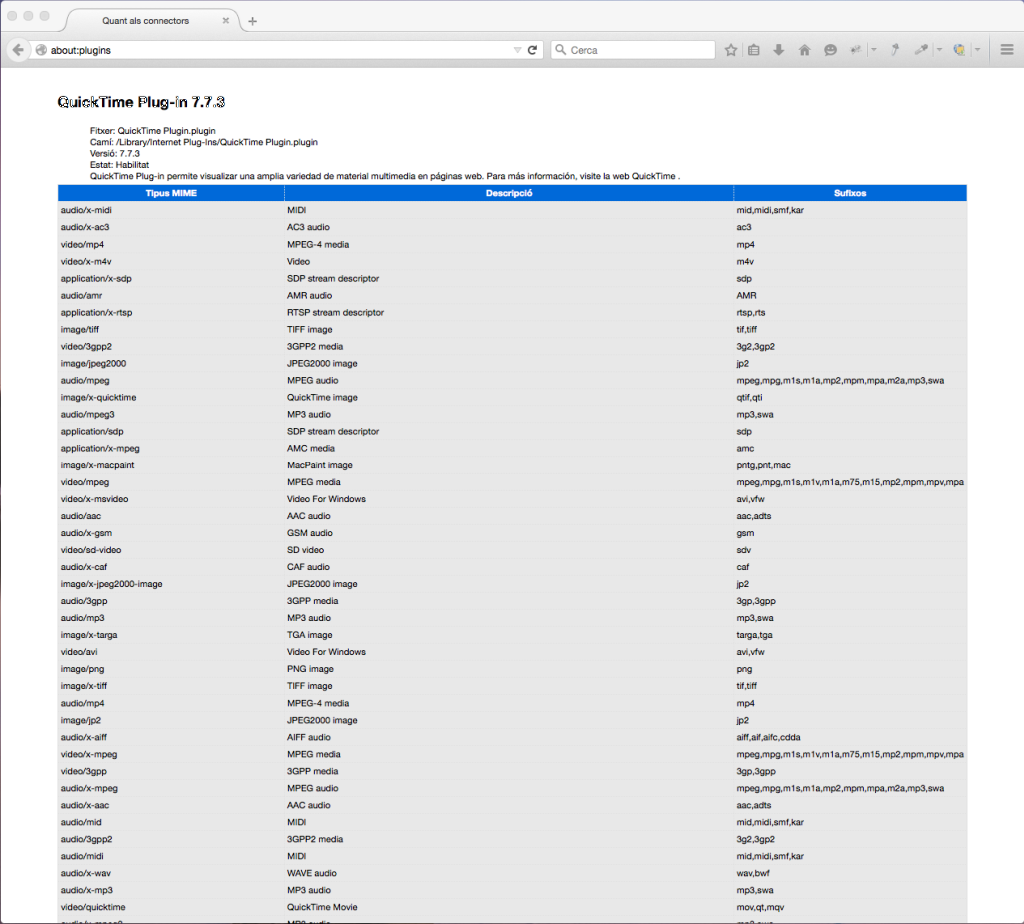Image resolution: width=1024 pixels, height=924 pixels.
Task: Show bookmarks list icon
Action: pos(754,50)
